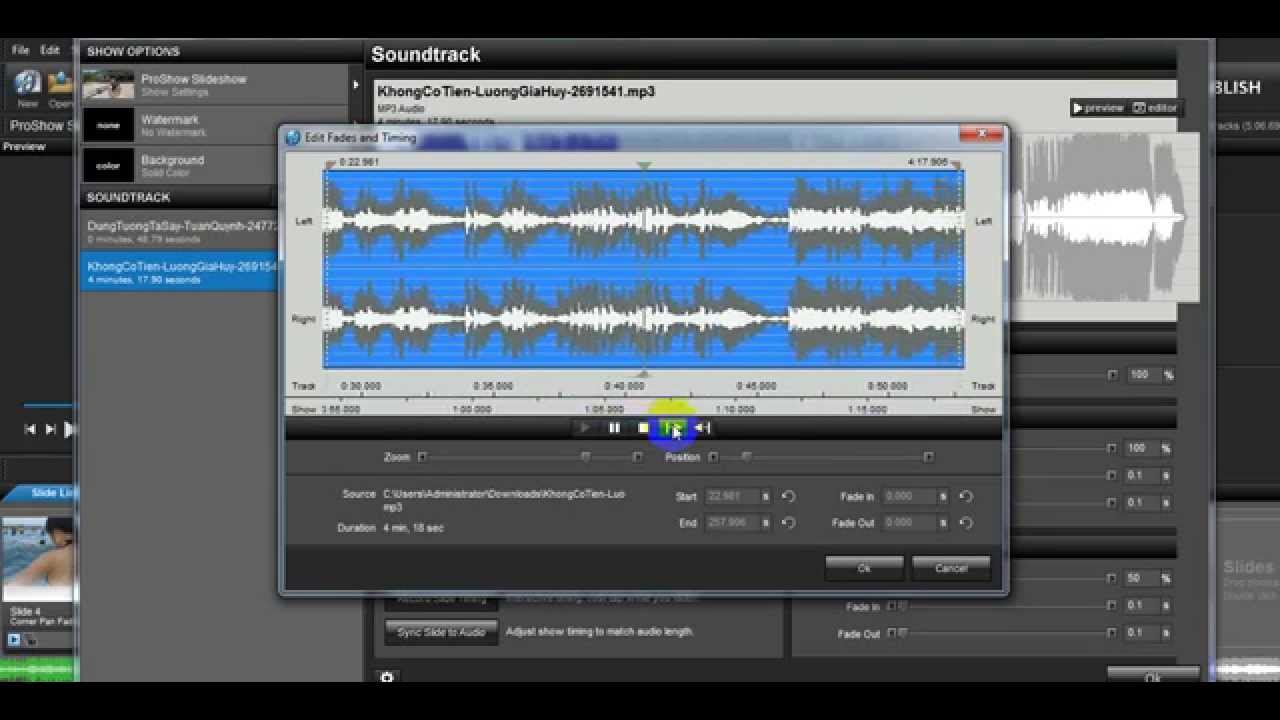Click the Zoom slider thumb

586,457
